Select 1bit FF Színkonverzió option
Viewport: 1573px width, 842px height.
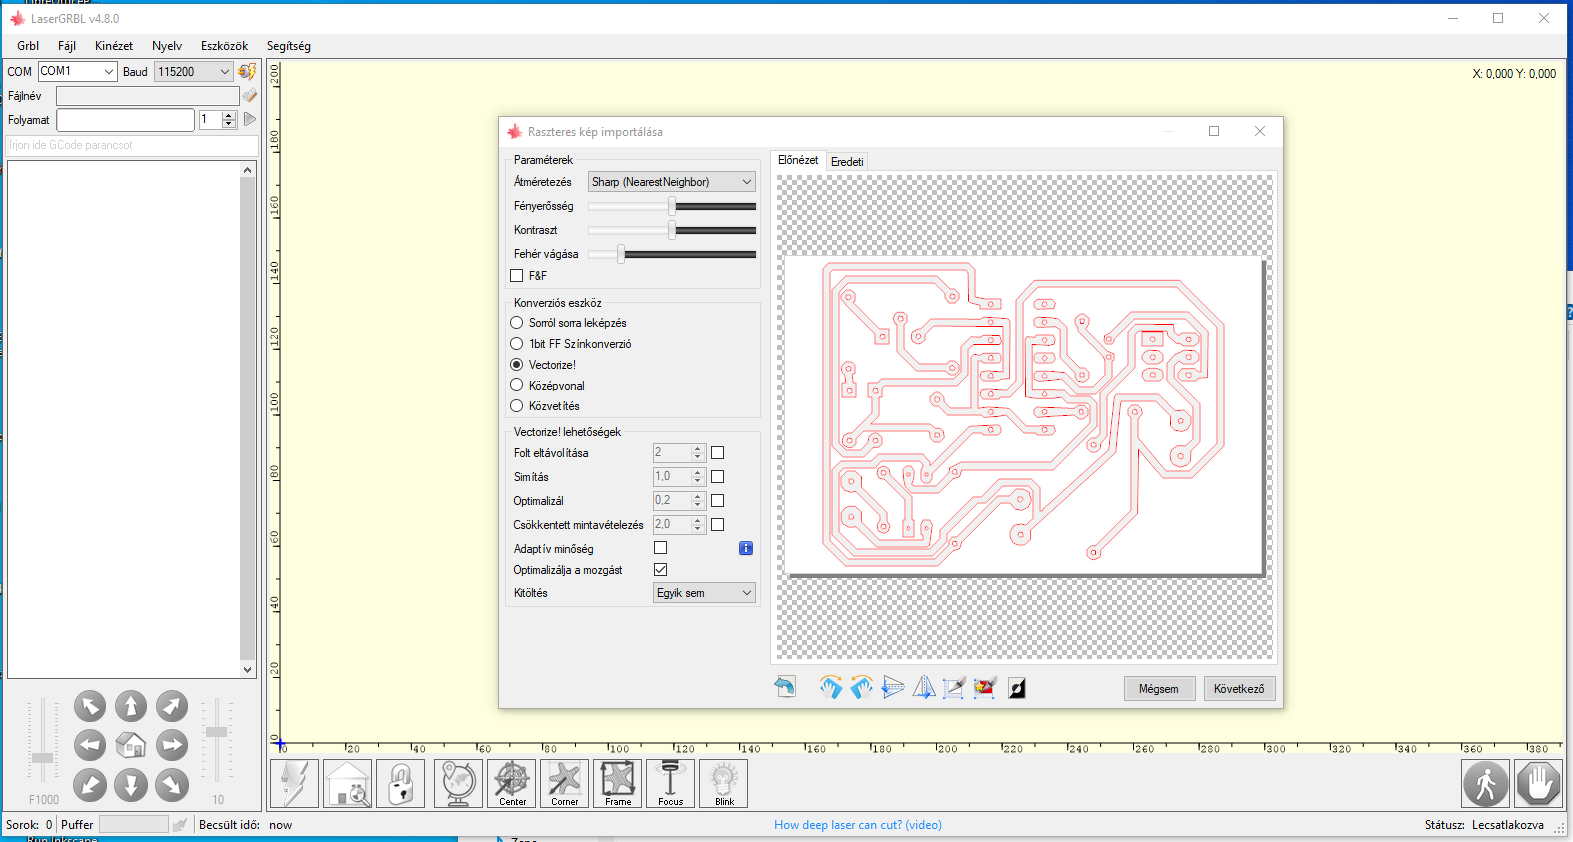pos(517,344)
